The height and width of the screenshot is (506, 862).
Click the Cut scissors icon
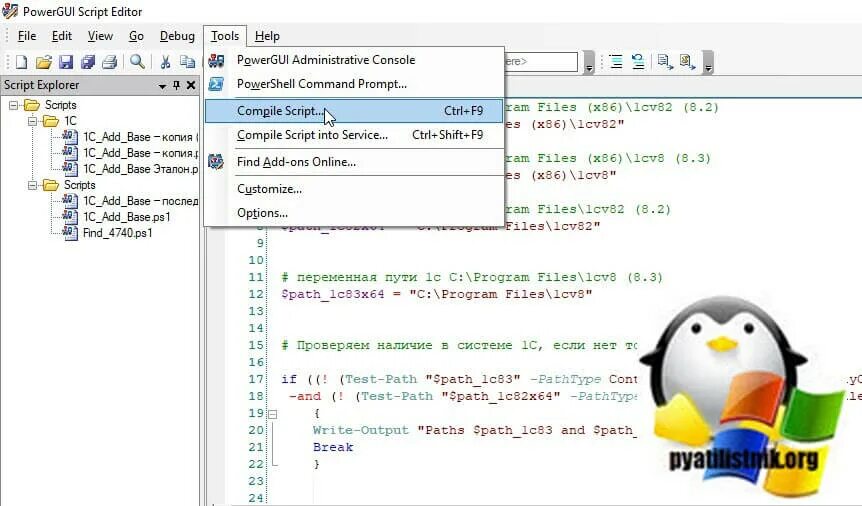coord(165,62)
